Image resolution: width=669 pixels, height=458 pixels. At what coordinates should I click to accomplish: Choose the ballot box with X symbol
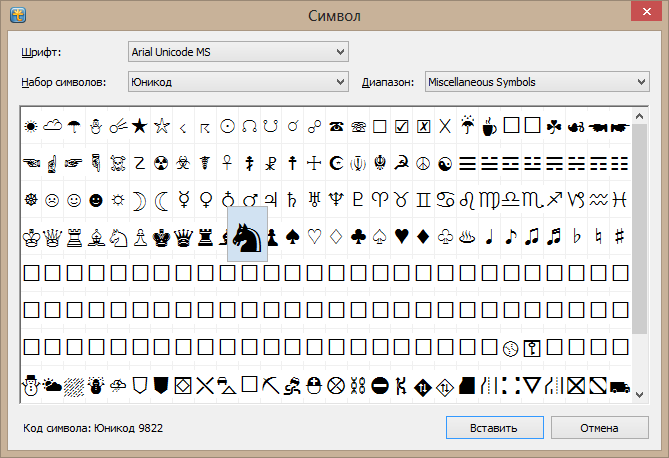423,126
